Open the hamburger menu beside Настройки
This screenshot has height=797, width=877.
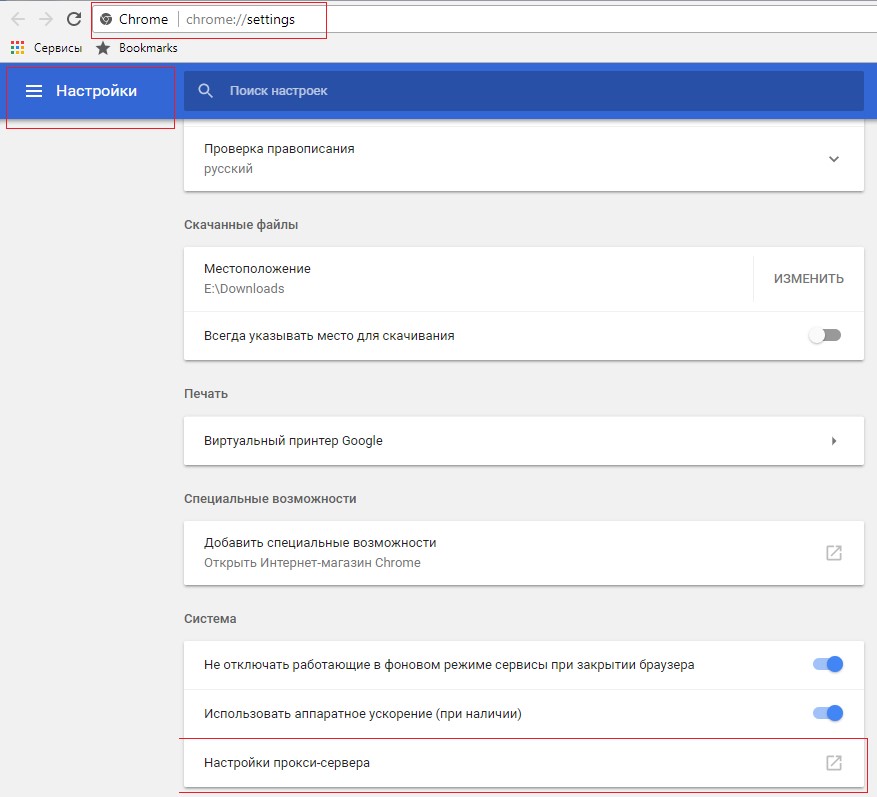pos(34,91)
